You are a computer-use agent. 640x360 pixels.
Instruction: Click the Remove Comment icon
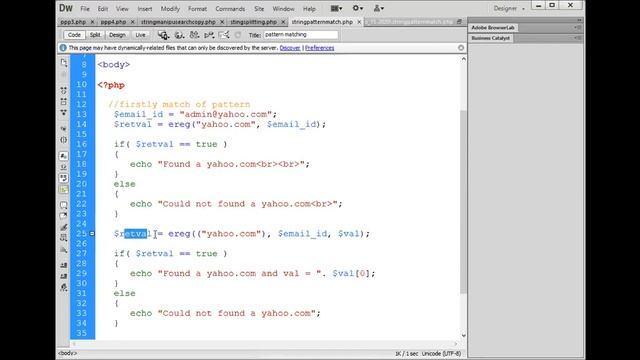pos(64,216)
